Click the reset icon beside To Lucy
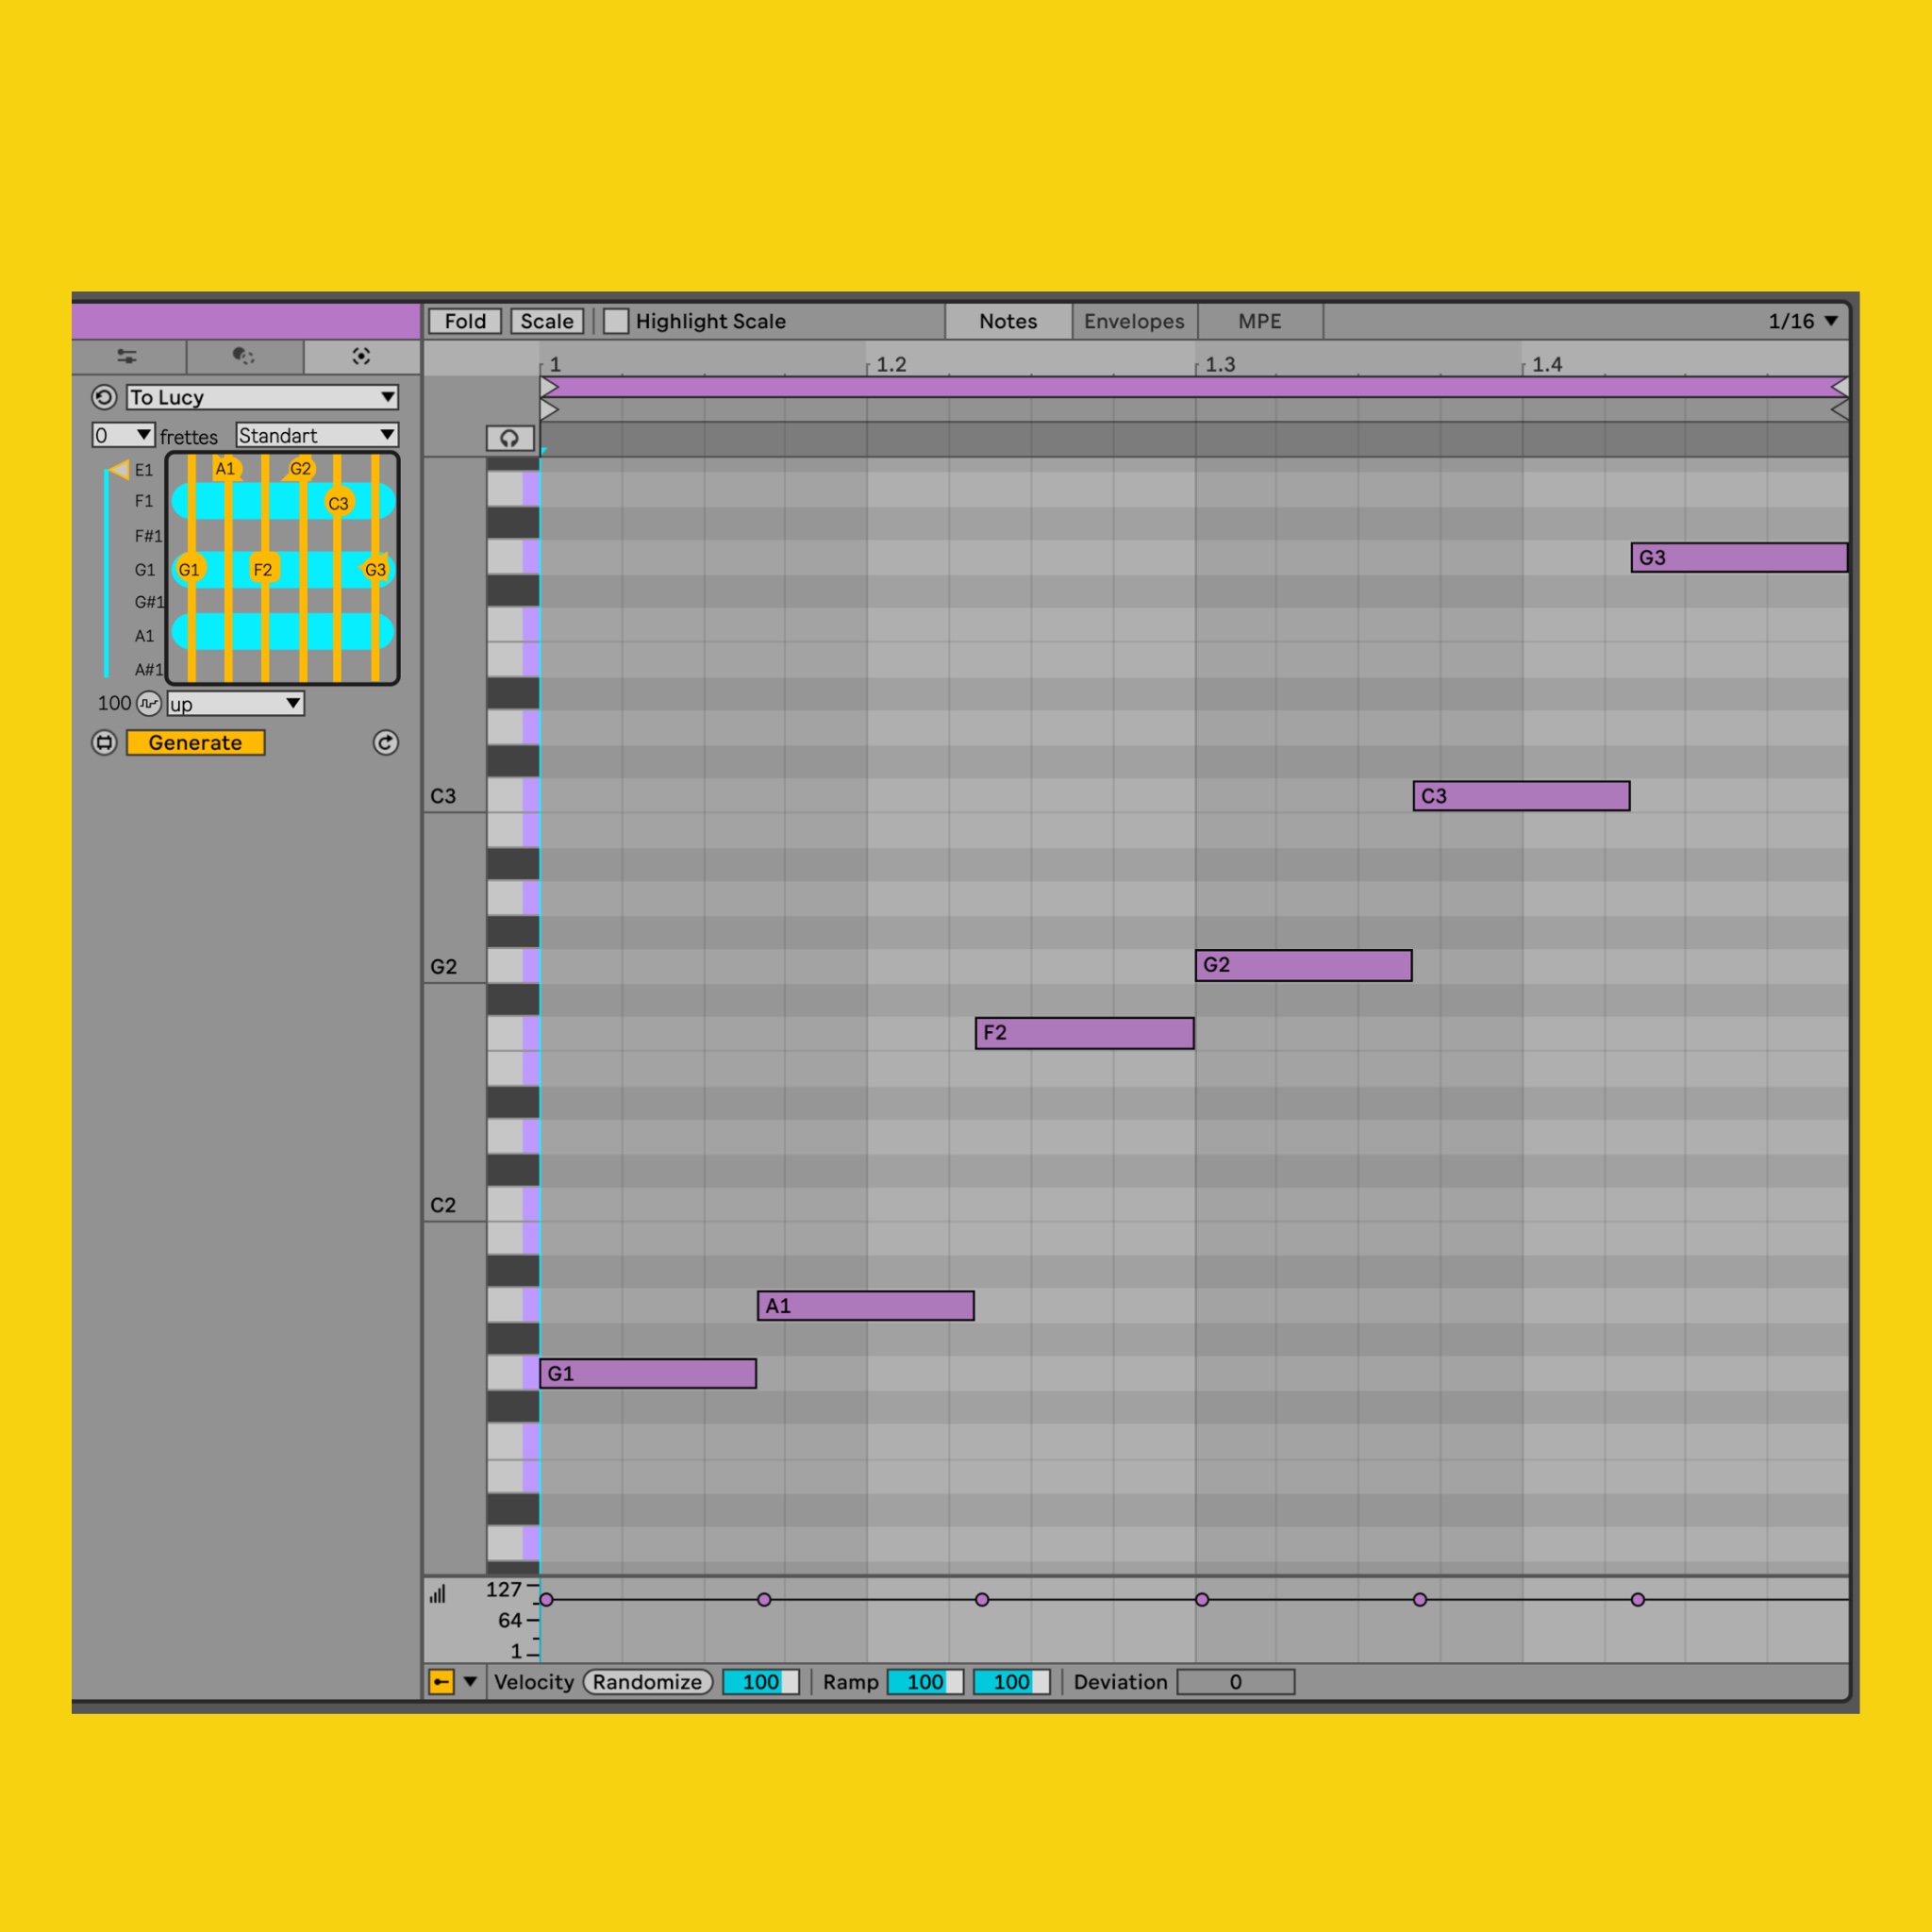The image size is (1932, 1932). pos(104,397)
